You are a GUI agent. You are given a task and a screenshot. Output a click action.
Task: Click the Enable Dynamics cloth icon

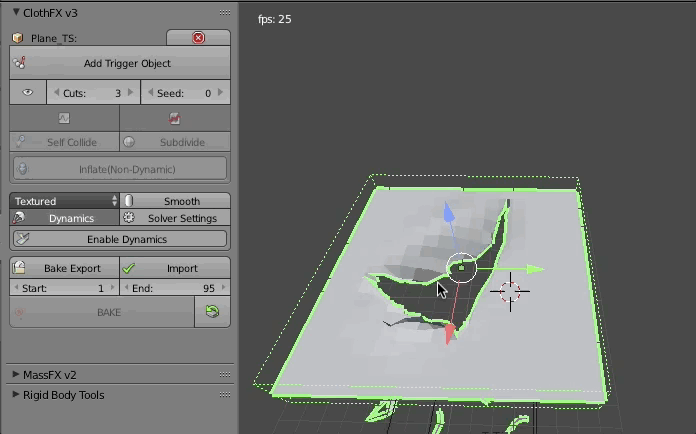pos(22,239)
